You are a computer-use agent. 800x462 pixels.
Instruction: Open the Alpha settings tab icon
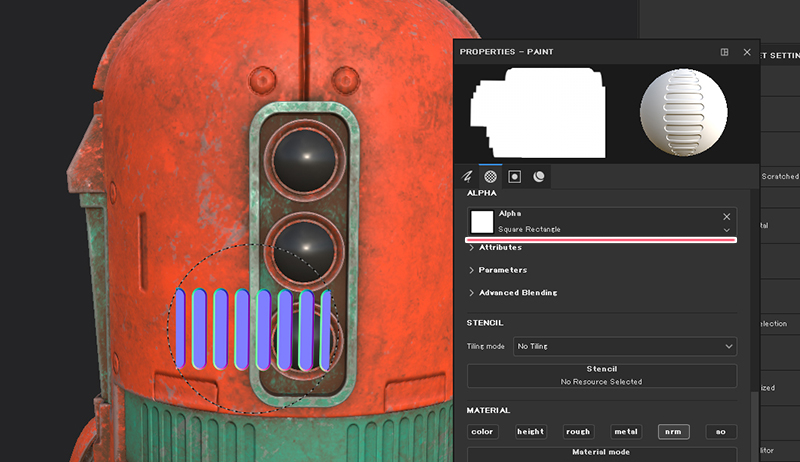pyautogui.click(x=490, y=176)
